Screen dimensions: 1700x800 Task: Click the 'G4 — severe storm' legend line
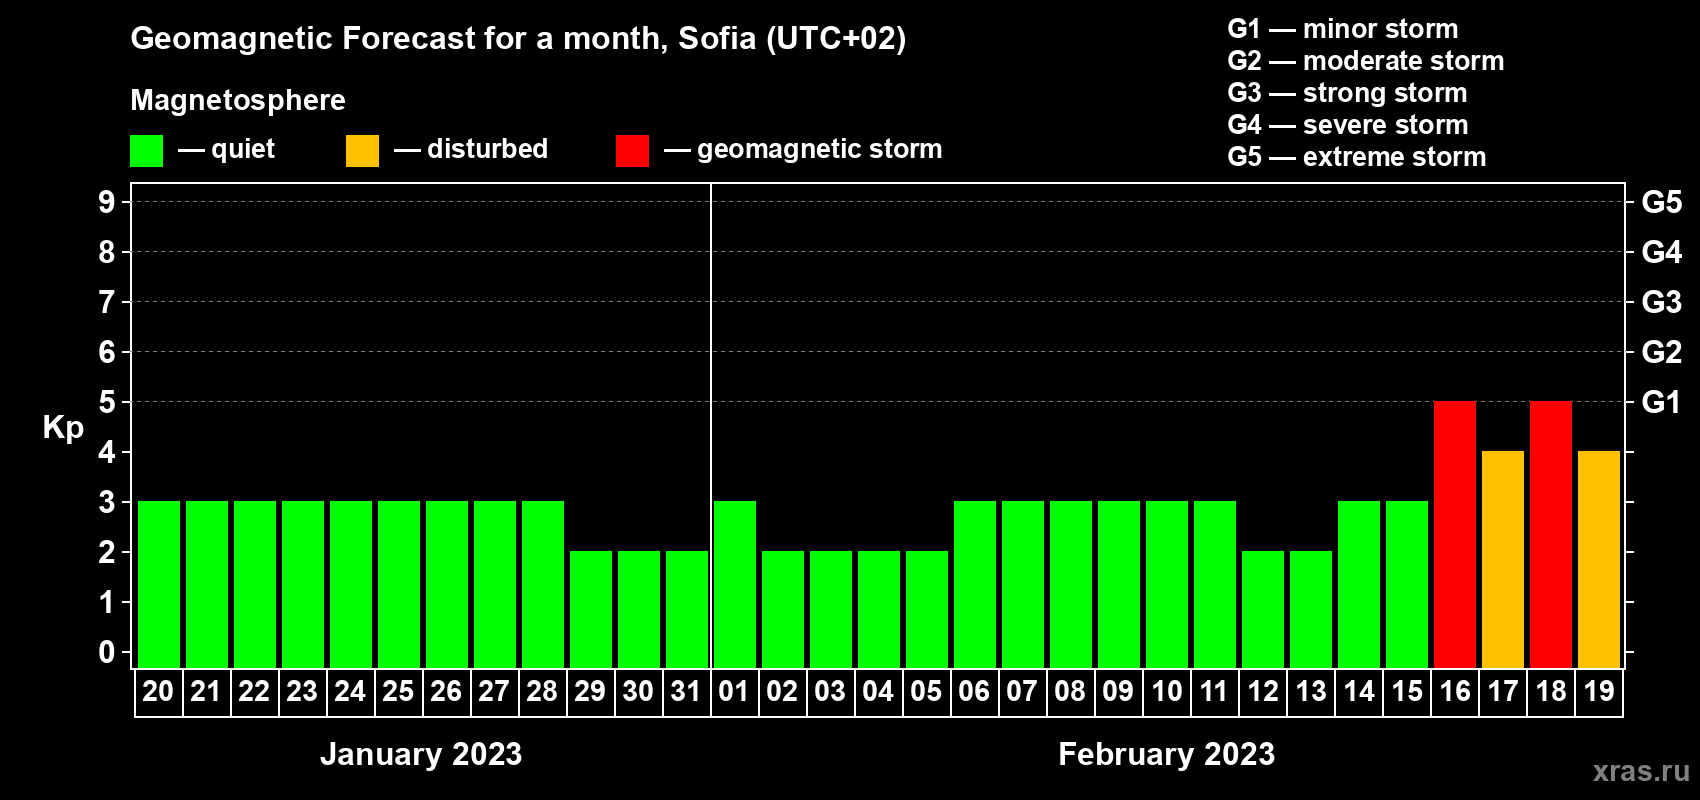coord(1347,125)
